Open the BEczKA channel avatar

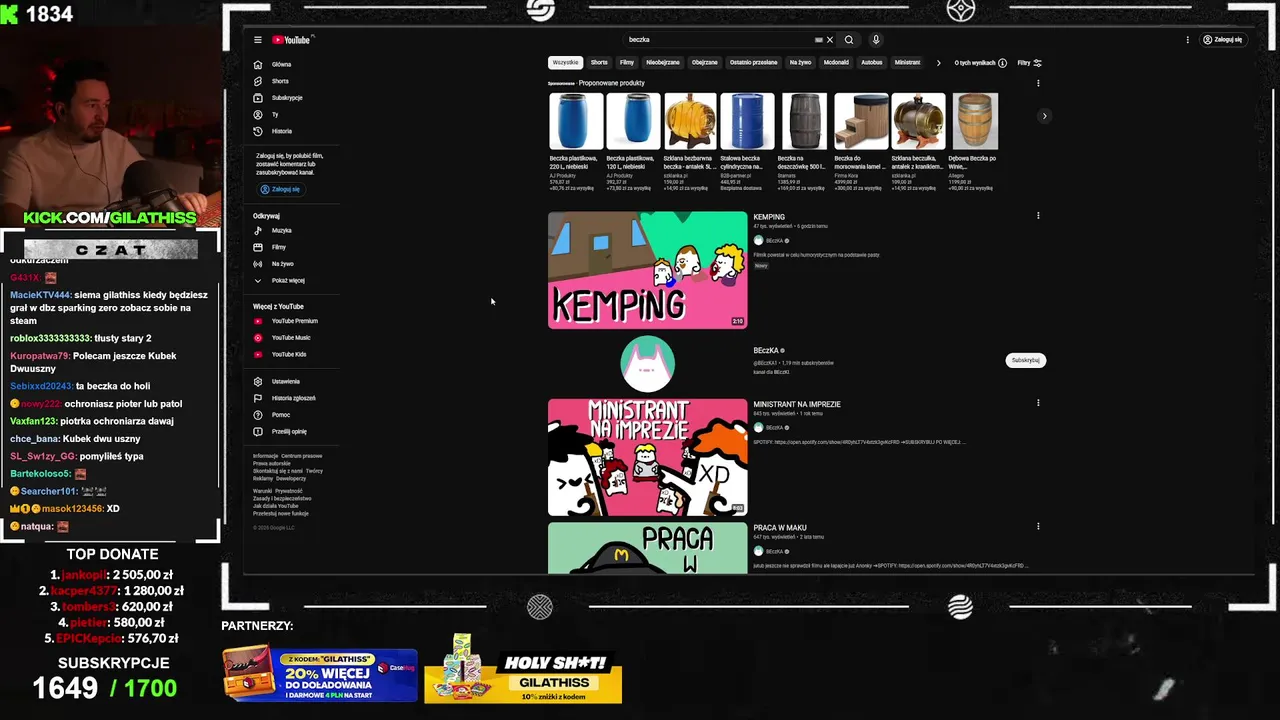648,364
